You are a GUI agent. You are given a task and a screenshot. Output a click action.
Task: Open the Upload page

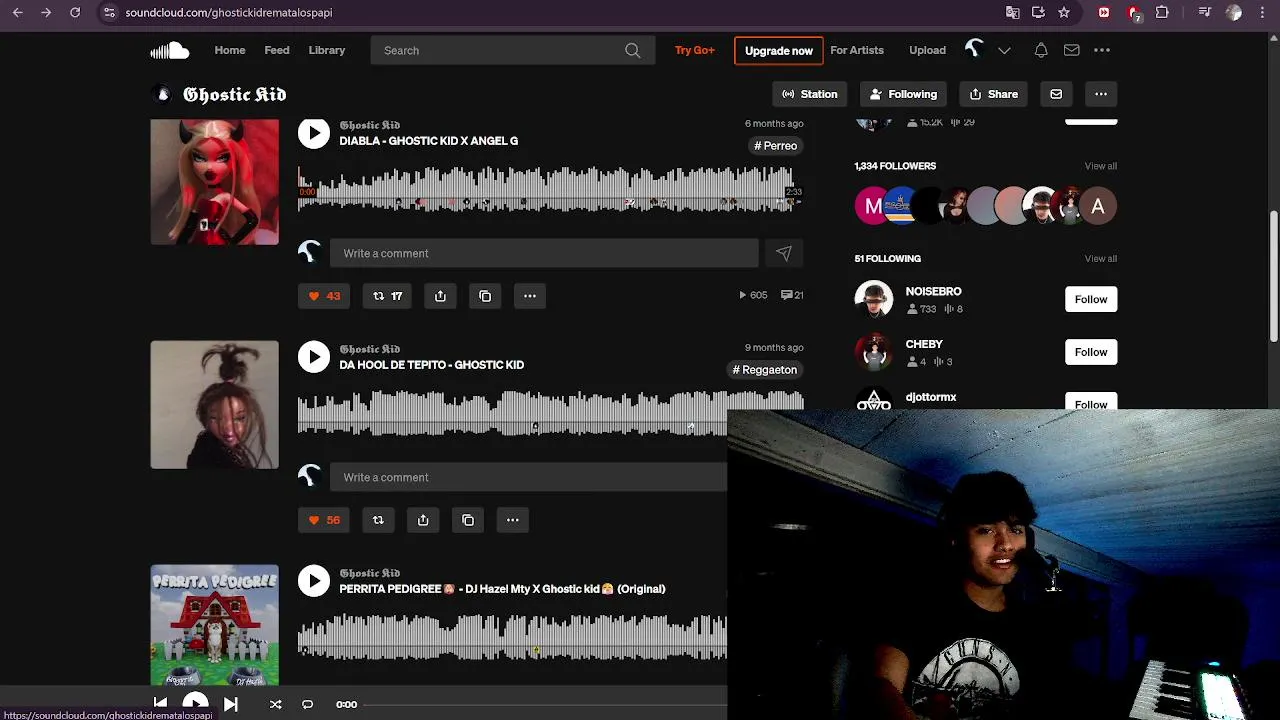click(x=927, y=50)
